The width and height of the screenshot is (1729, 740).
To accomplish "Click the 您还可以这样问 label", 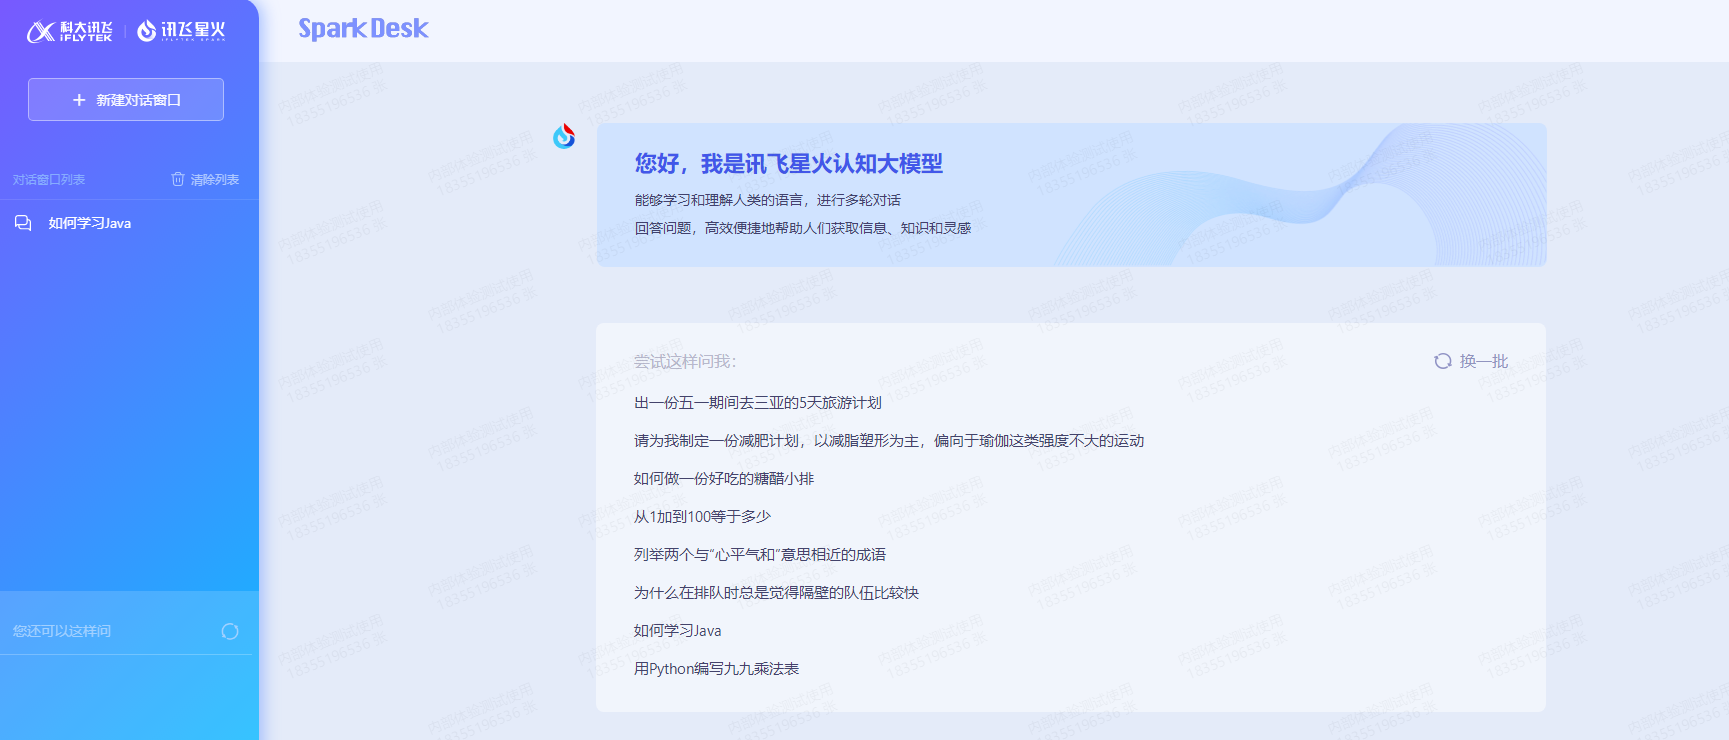I will pyautogui.click(x=62, y=631).
